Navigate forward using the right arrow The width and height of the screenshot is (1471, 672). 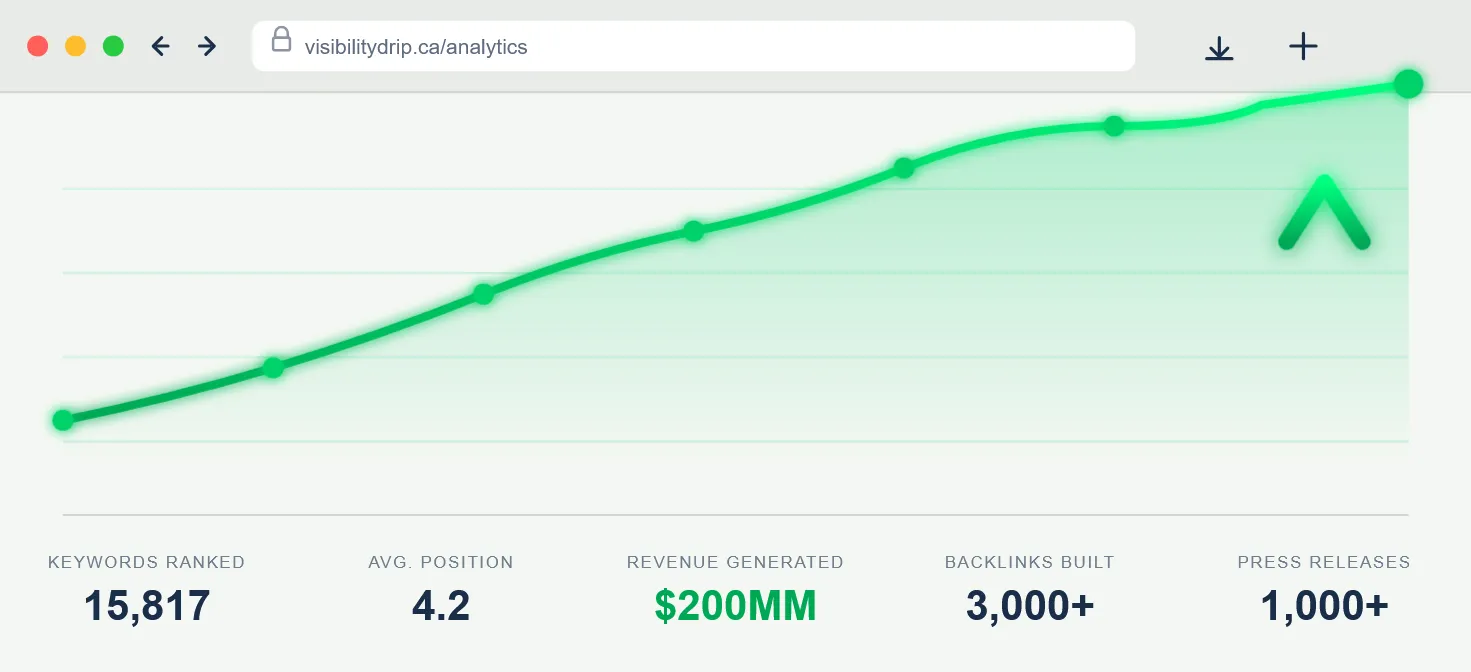[206, 45]
